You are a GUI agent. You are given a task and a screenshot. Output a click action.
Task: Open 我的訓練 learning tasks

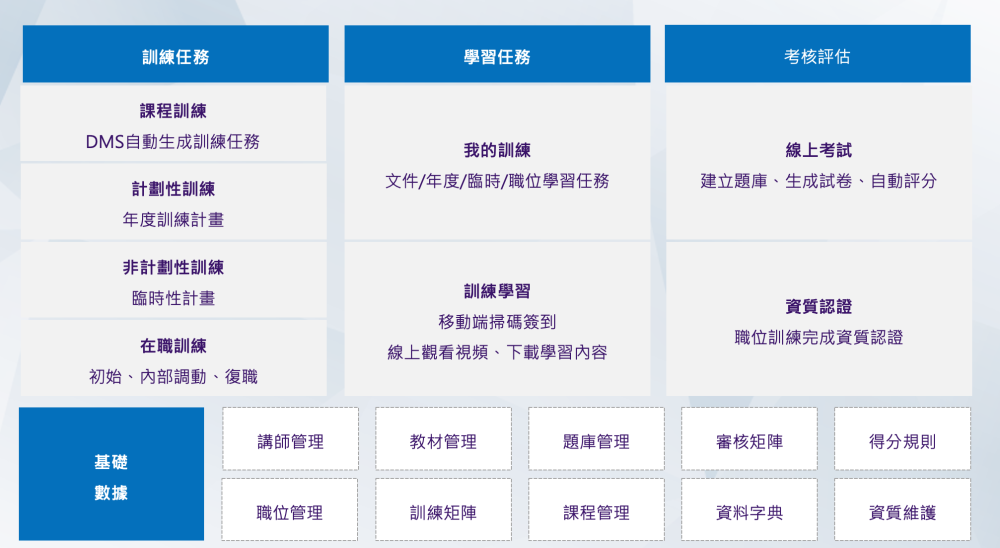tap(497, 165)
